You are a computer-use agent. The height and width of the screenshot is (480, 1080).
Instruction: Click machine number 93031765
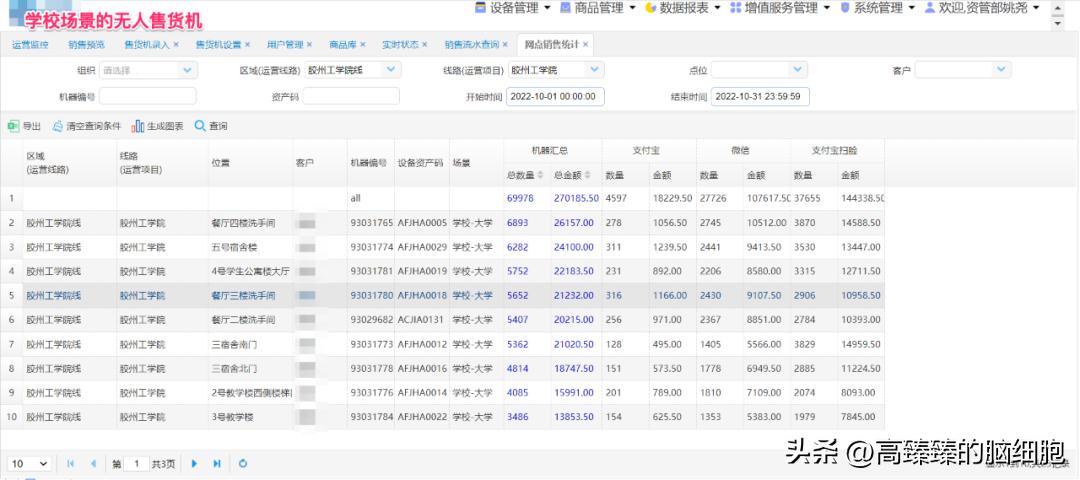371,223
